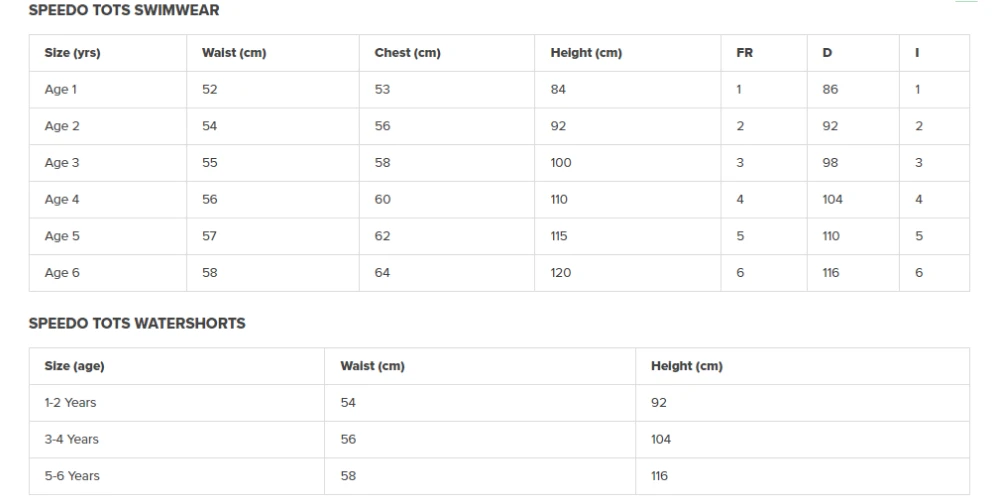Click the I column header

tap(917, 53)
